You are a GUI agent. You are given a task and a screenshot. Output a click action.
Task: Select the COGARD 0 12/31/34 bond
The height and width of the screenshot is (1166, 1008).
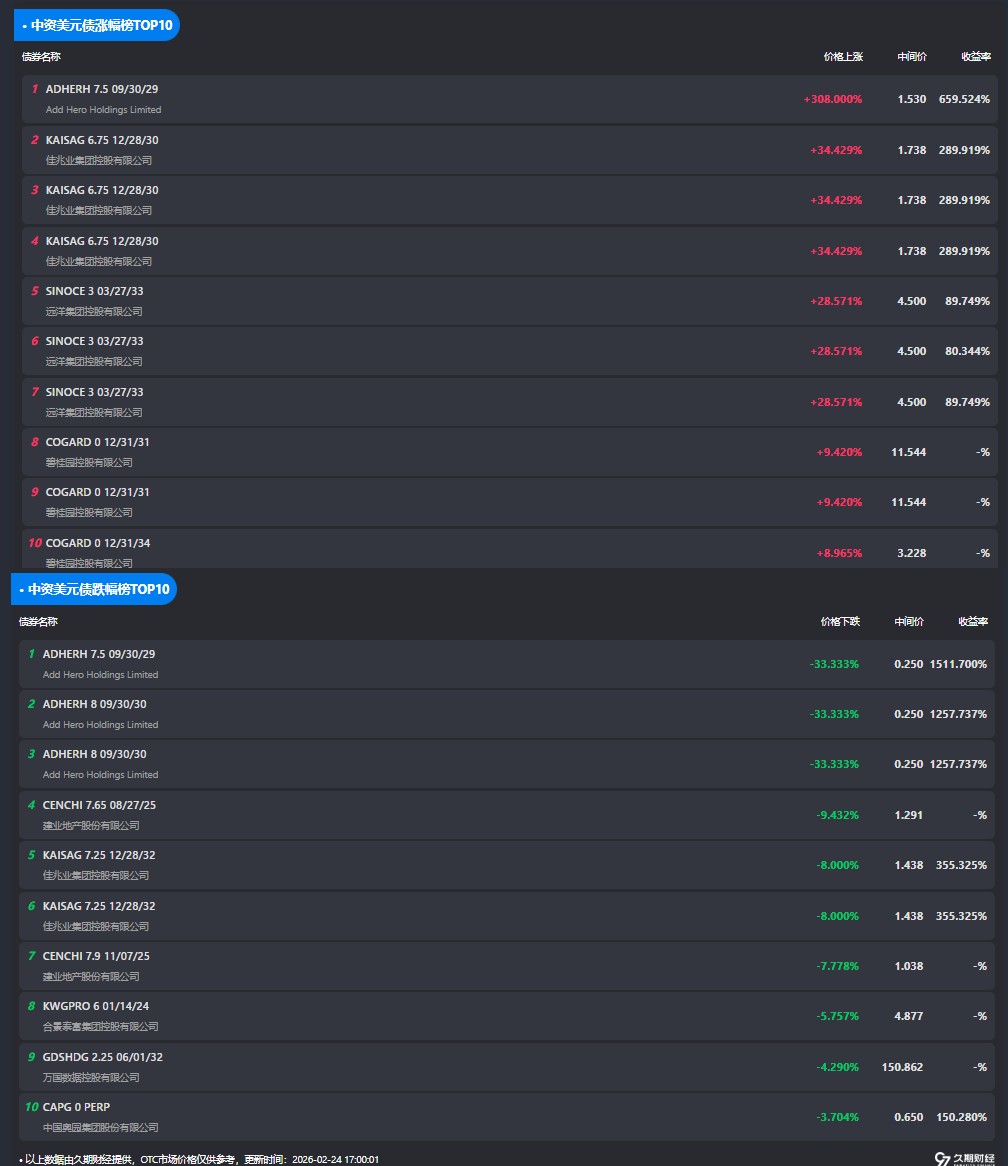point(98,543)
